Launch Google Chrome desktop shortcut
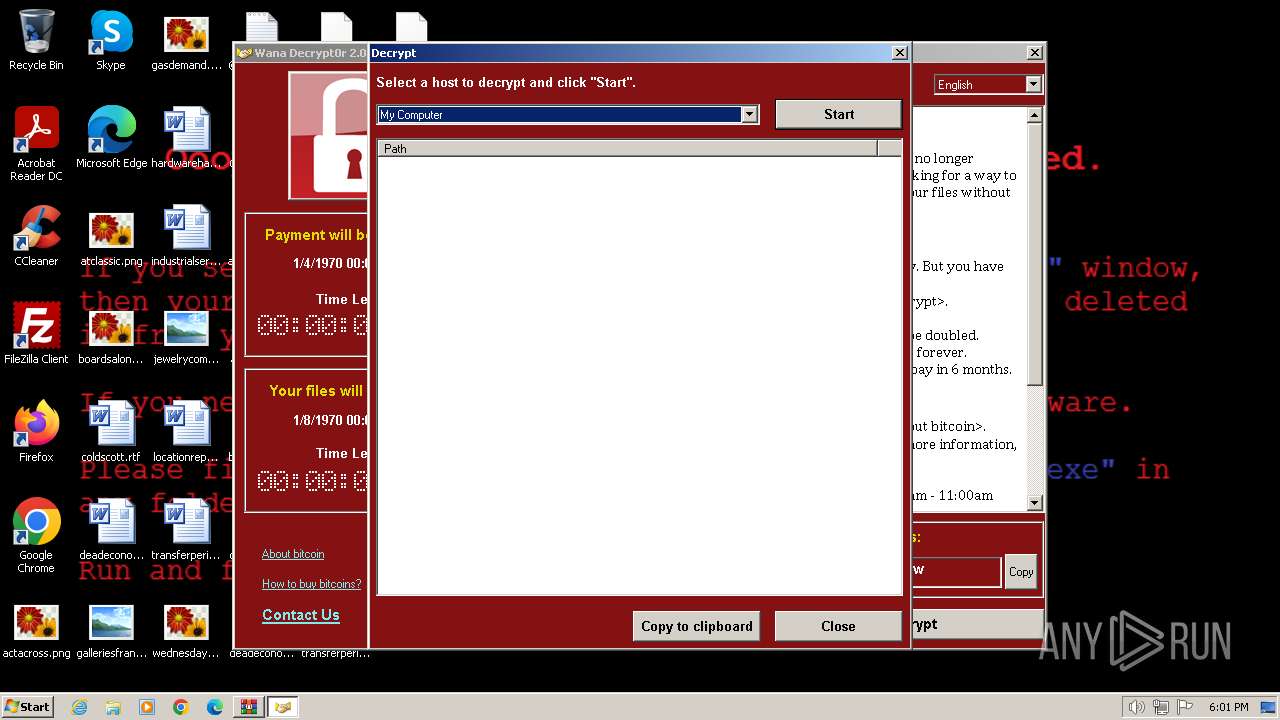The height and width of the screenshot is (720, 1280). tap(36, 536)
